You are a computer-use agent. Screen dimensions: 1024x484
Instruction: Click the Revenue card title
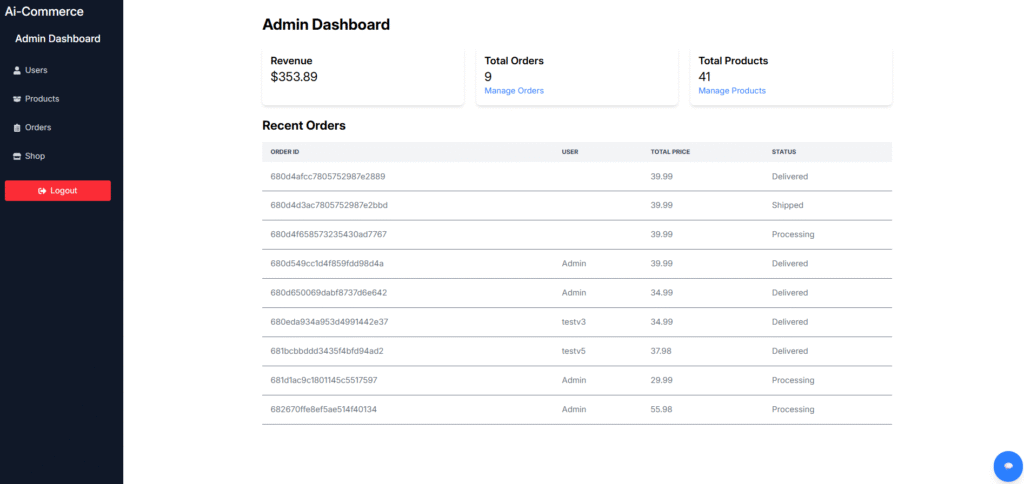pyautogui.click(x=291, y=61)
